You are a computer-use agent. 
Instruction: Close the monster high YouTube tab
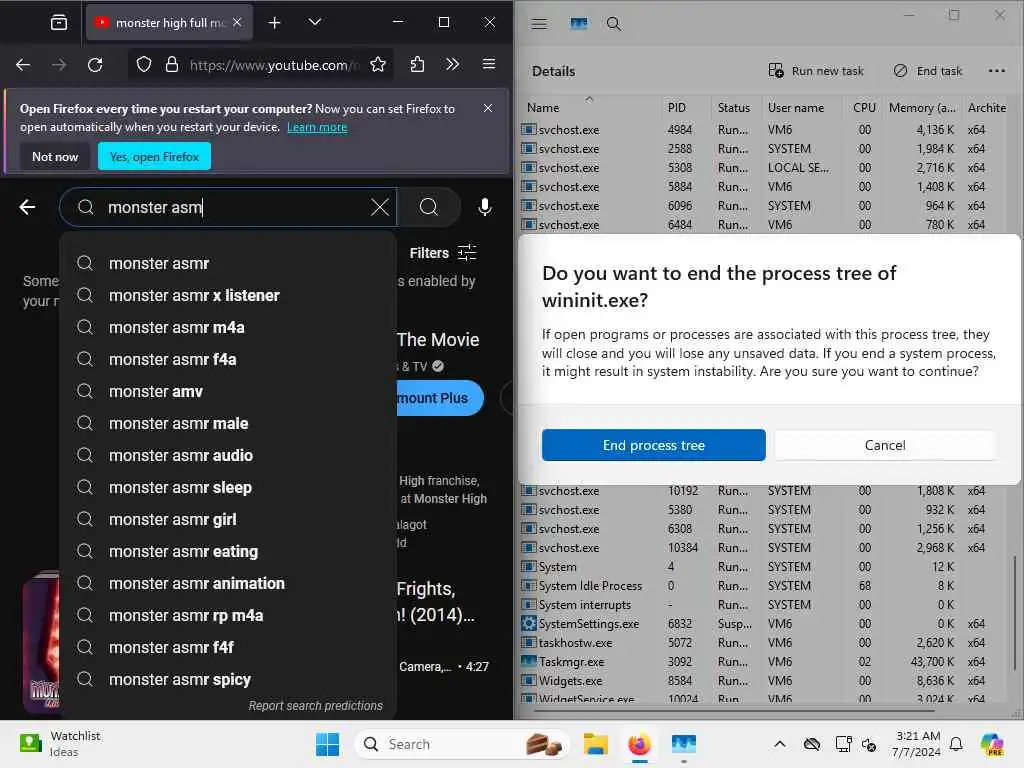tap(237, 23)
